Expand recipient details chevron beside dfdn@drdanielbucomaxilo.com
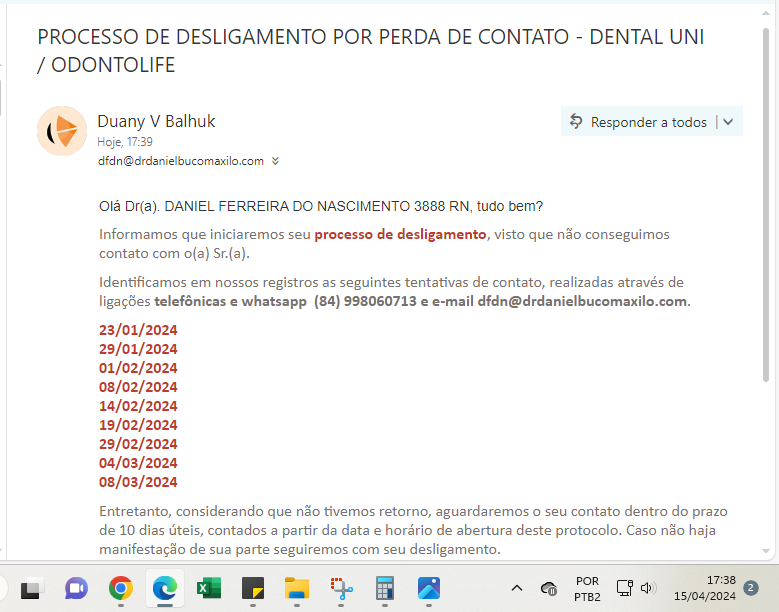The width and height of the screenshot is (779, 612). [275, 161]
